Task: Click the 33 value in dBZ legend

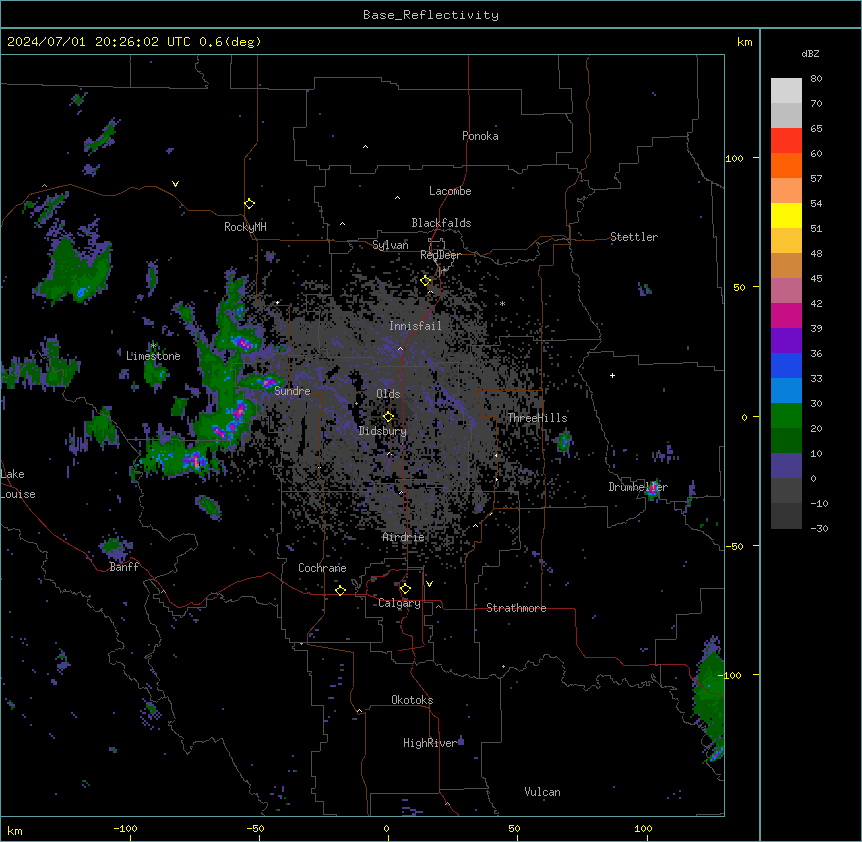Action: point(816,379)
